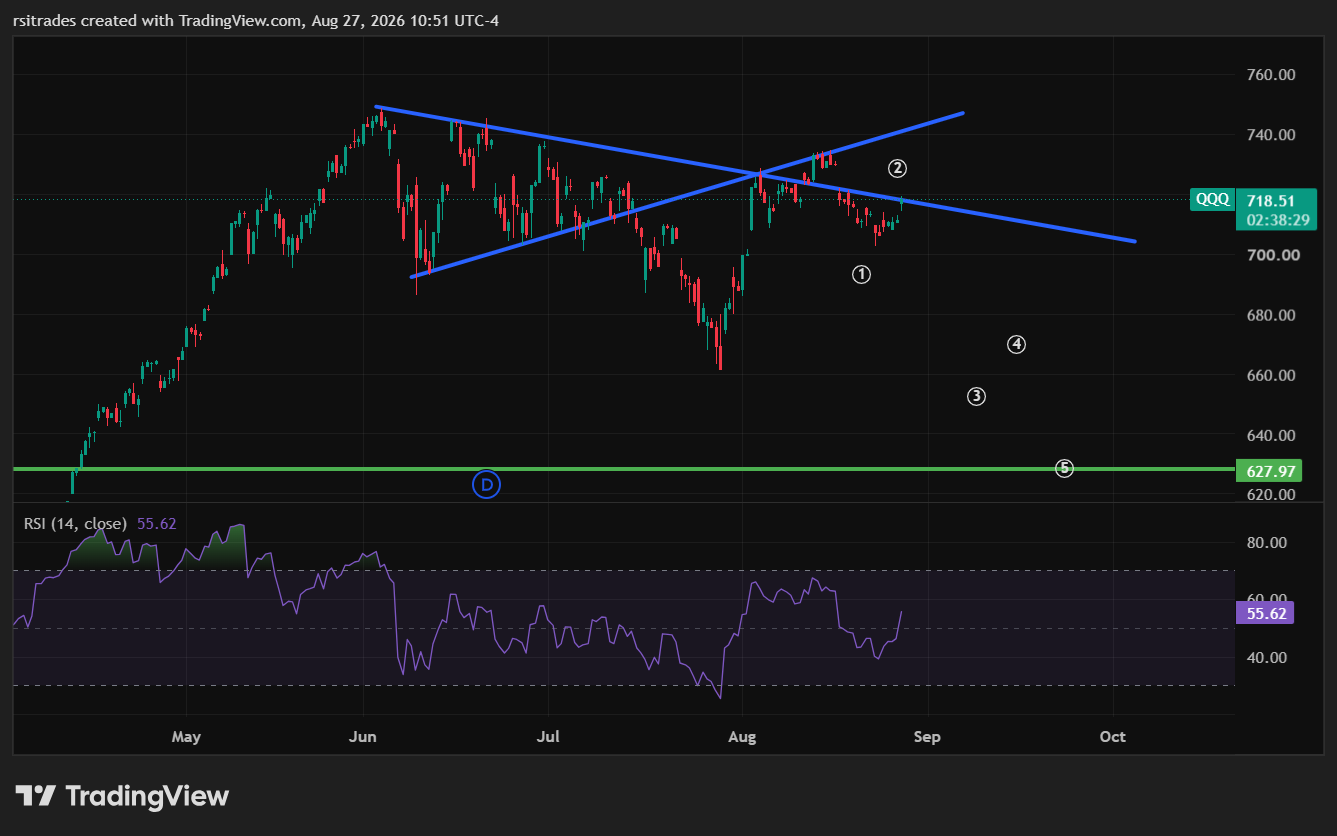Click the Aug label on time axis
The image size is (1337, 836).
pos(742,737)
